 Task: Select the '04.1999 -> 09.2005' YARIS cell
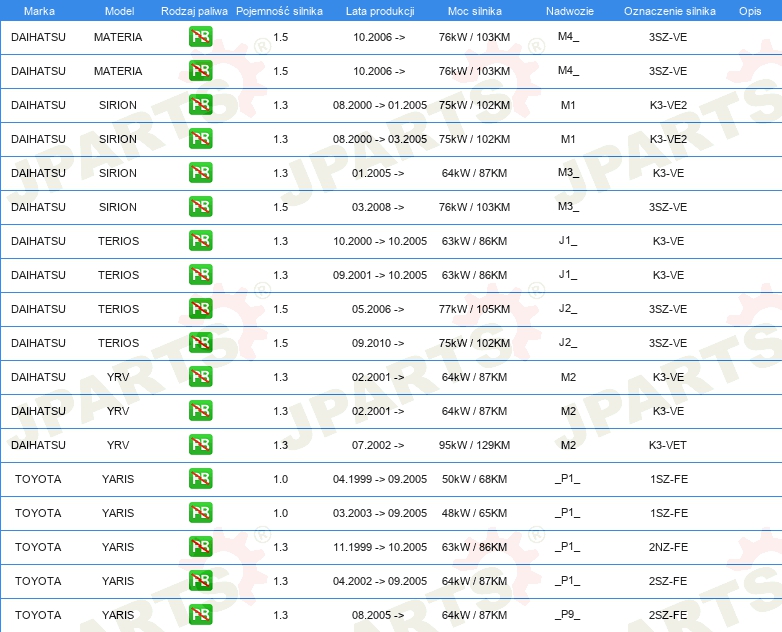pyautogui.click(x=380, y=479)
